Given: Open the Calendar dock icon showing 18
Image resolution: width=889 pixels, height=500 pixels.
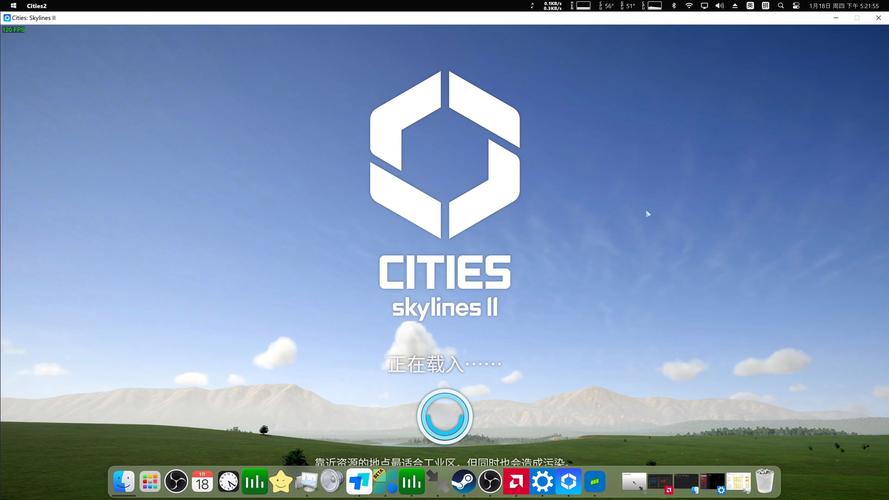Looking at the screenshot, I should 202,482.
